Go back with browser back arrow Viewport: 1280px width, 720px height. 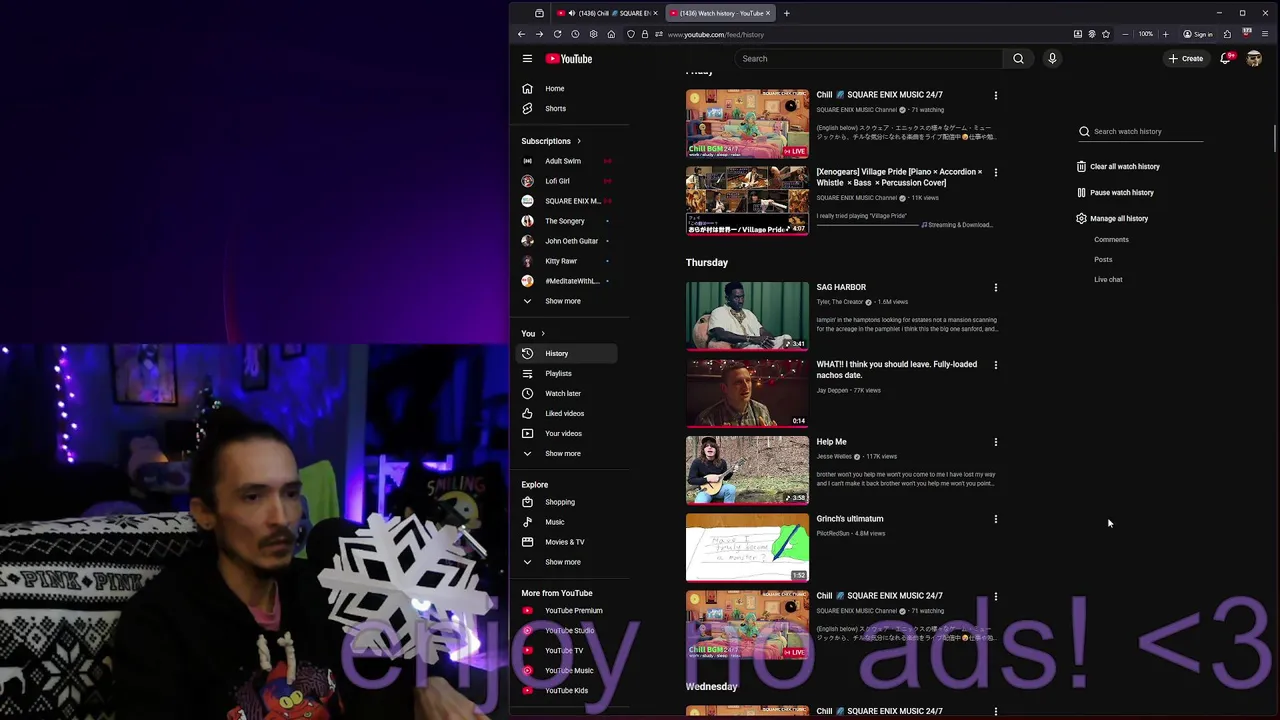point(521,34)
